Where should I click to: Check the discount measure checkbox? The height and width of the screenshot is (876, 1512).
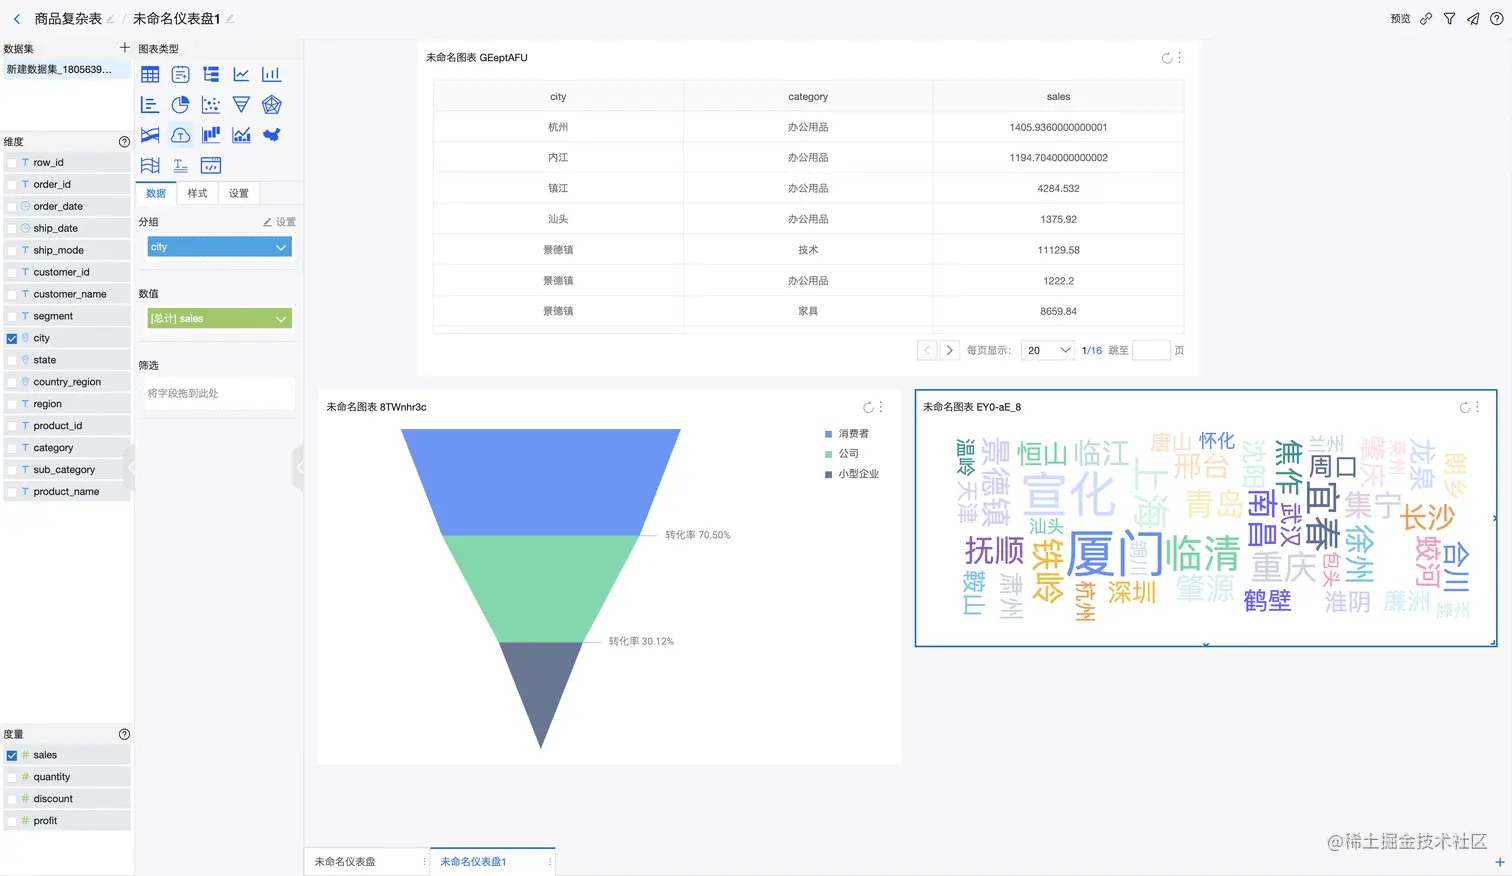pos(12,799)
